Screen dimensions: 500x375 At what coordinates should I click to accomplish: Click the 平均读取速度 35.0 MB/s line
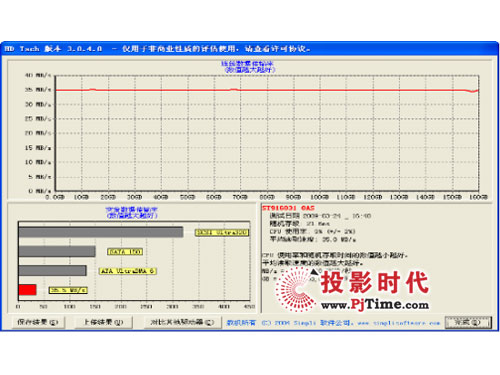pos(313,239)
